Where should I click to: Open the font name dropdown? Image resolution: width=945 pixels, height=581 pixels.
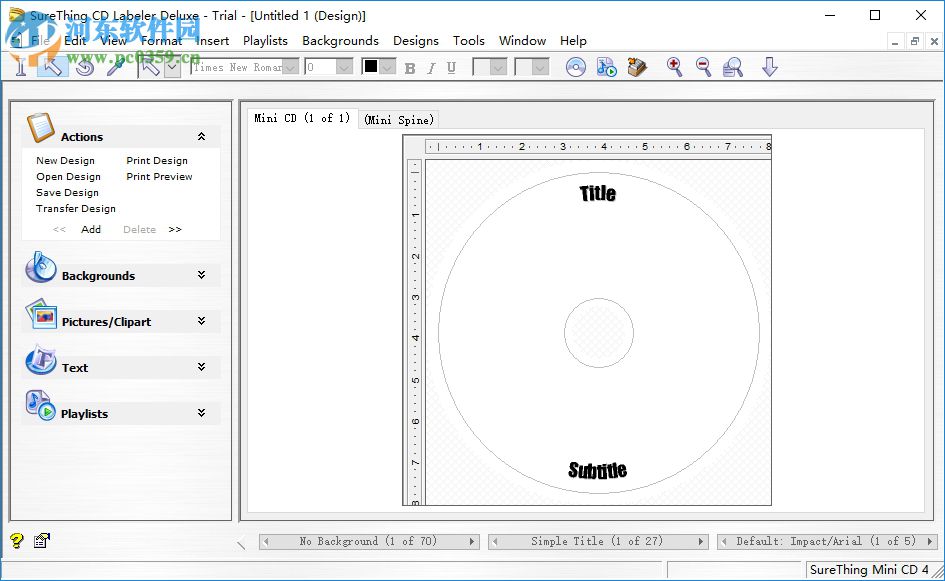click(289, 66)
